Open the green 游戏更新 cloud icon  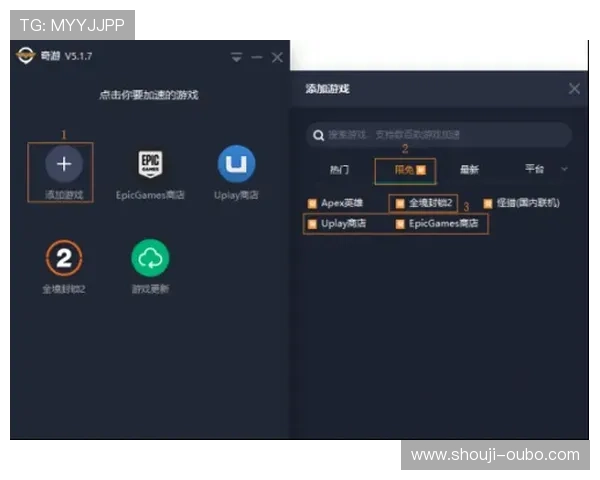click(x=150, y=258)
